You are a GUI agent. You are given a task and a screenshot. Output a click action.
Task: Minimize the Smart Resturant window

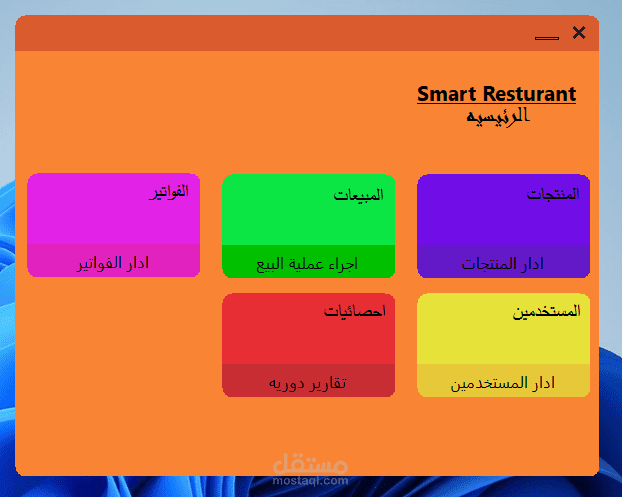pyautogui.click(x=547, y=38)
